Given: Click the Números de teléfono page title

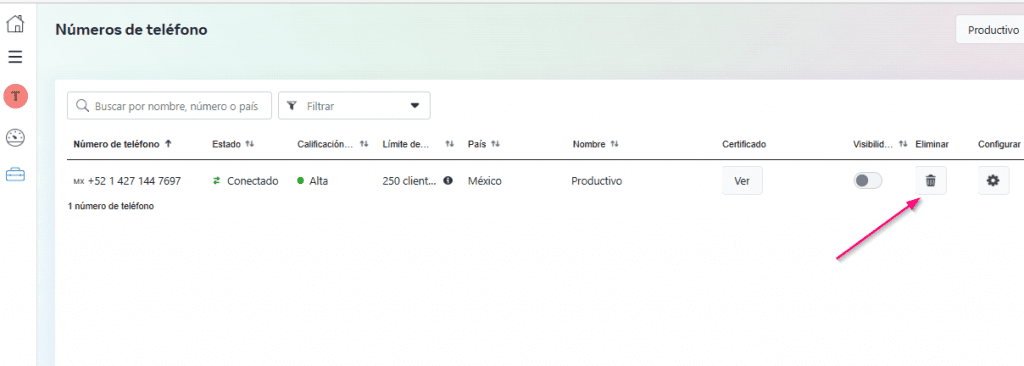Looking at the screenshot, I should coord(131,29).
